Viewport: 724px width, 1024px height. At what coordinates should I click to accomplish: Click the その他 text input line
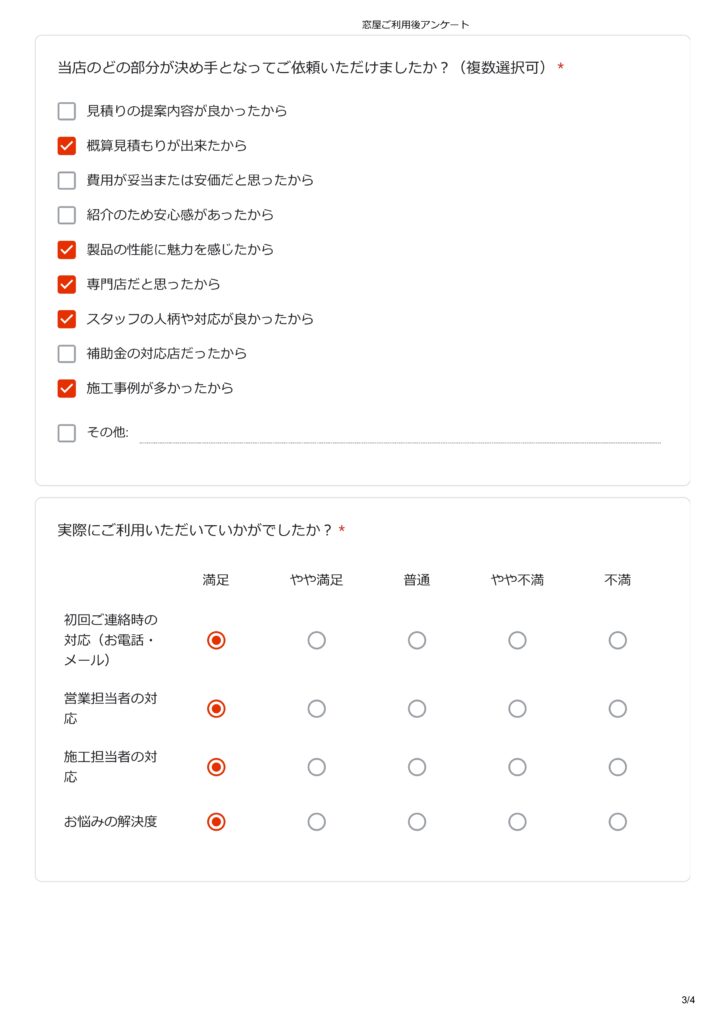point(400,434)
